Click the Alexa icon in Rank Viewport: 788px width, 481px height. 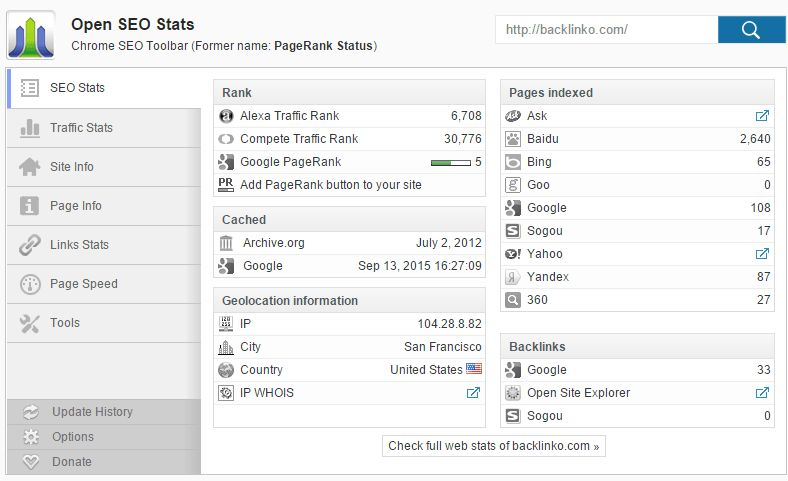(x=226, y=116)
